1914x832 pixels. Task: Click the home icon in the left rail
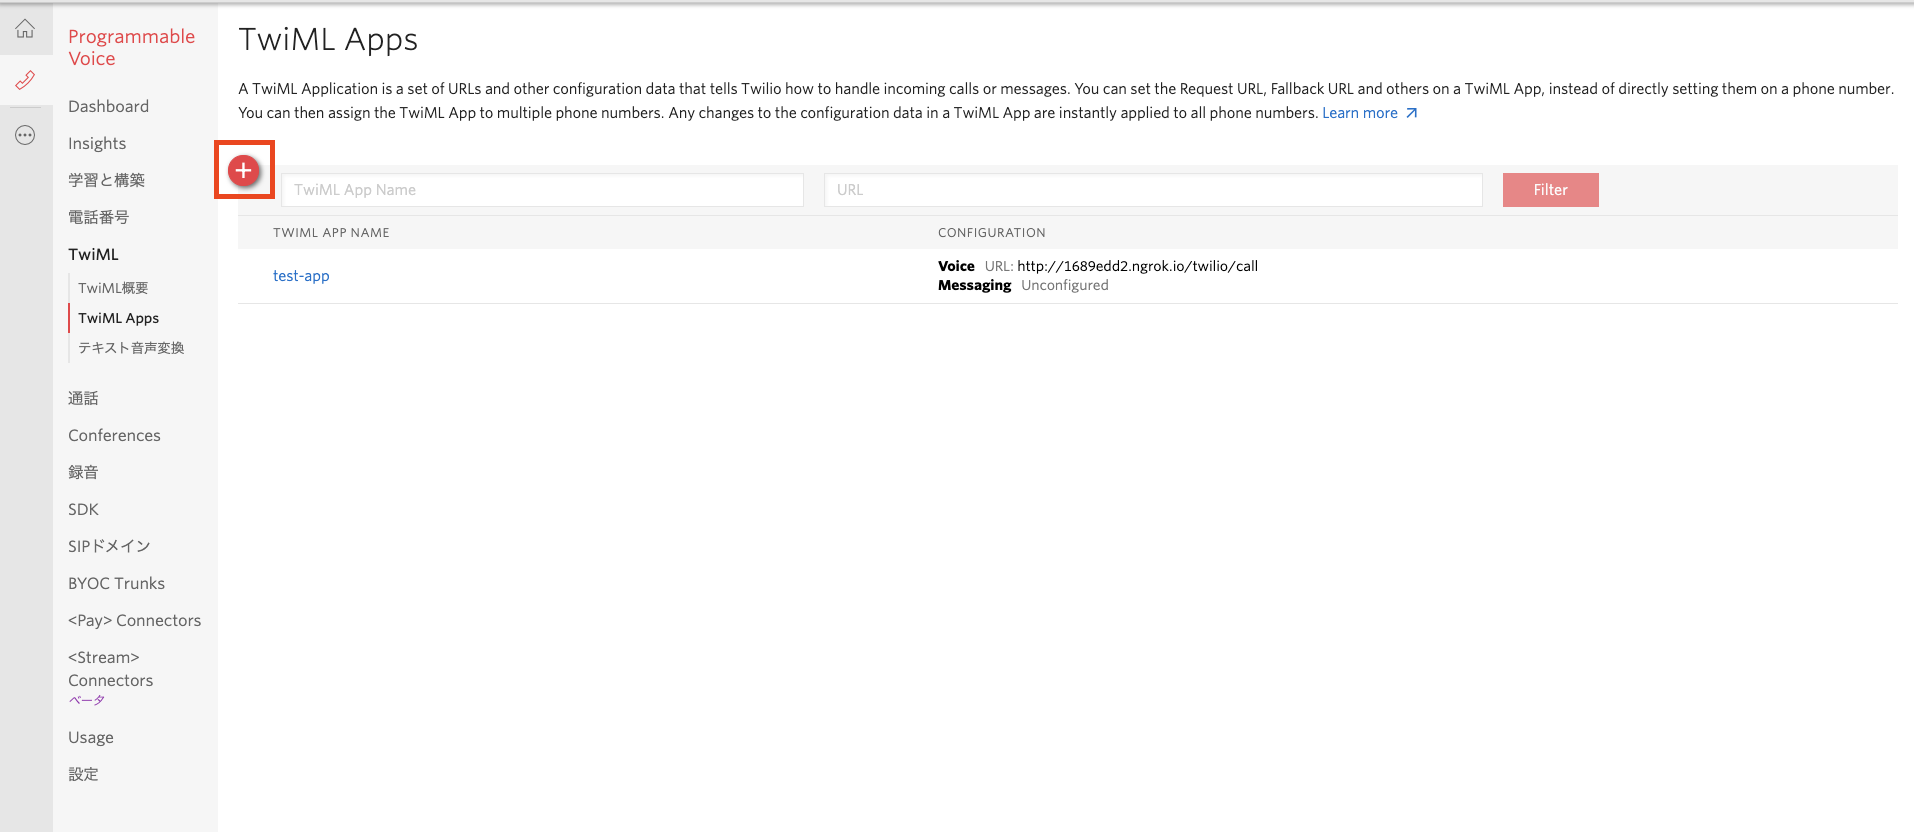tap(25, 29)
